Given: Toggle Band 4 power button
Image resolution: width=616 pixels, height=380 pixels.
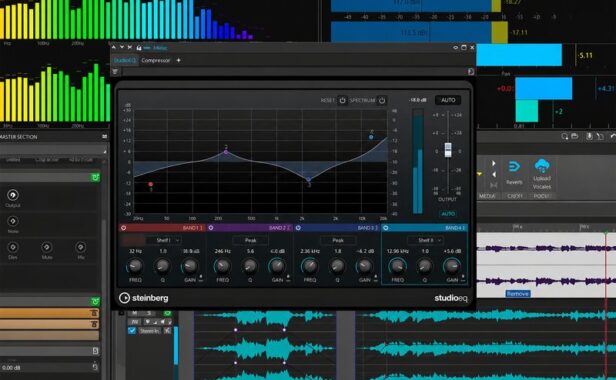Looking at the screenshot, I should click(x=386, y=228).
